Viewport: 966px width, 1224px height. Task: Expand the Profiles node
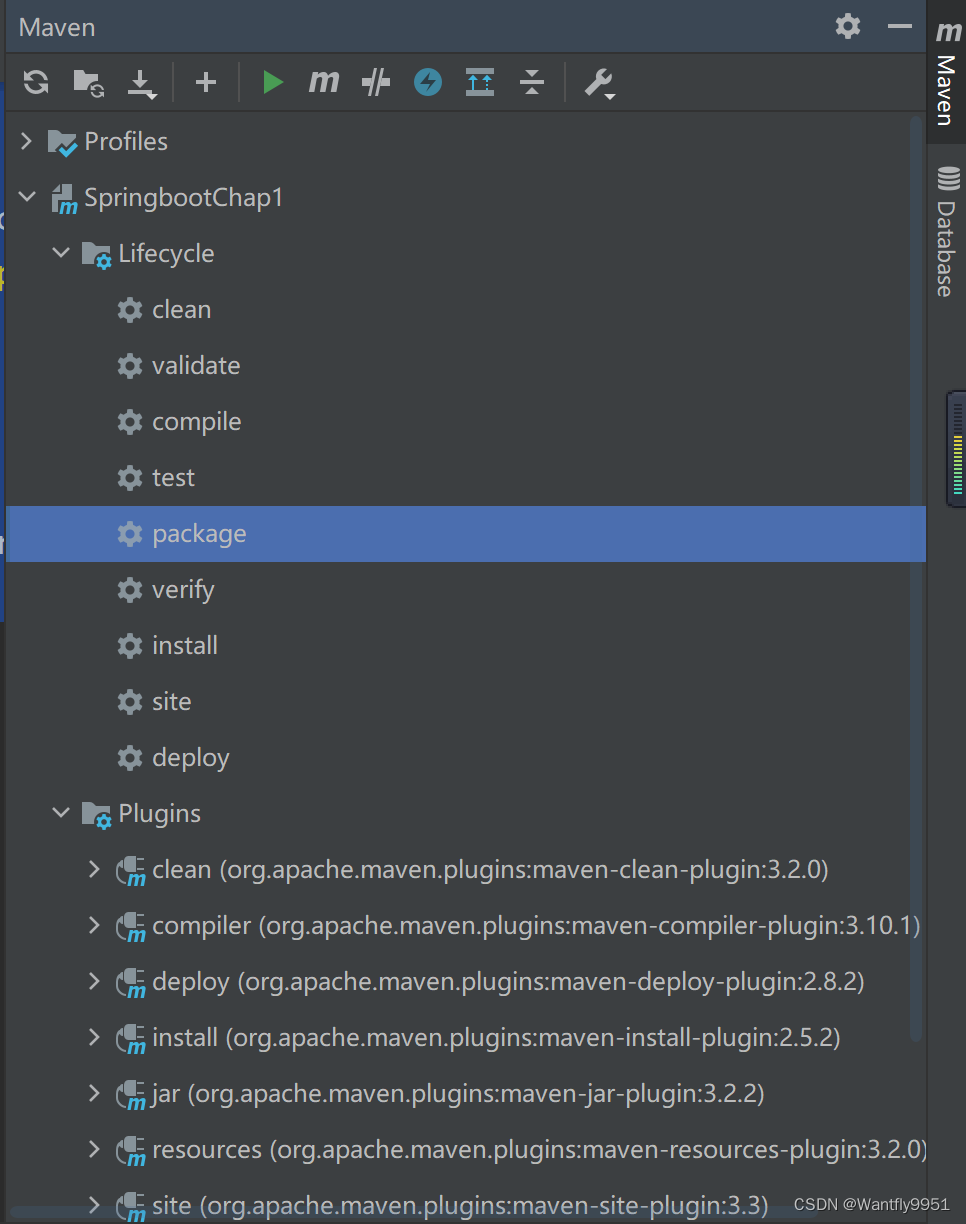click(x=26, y=141)
